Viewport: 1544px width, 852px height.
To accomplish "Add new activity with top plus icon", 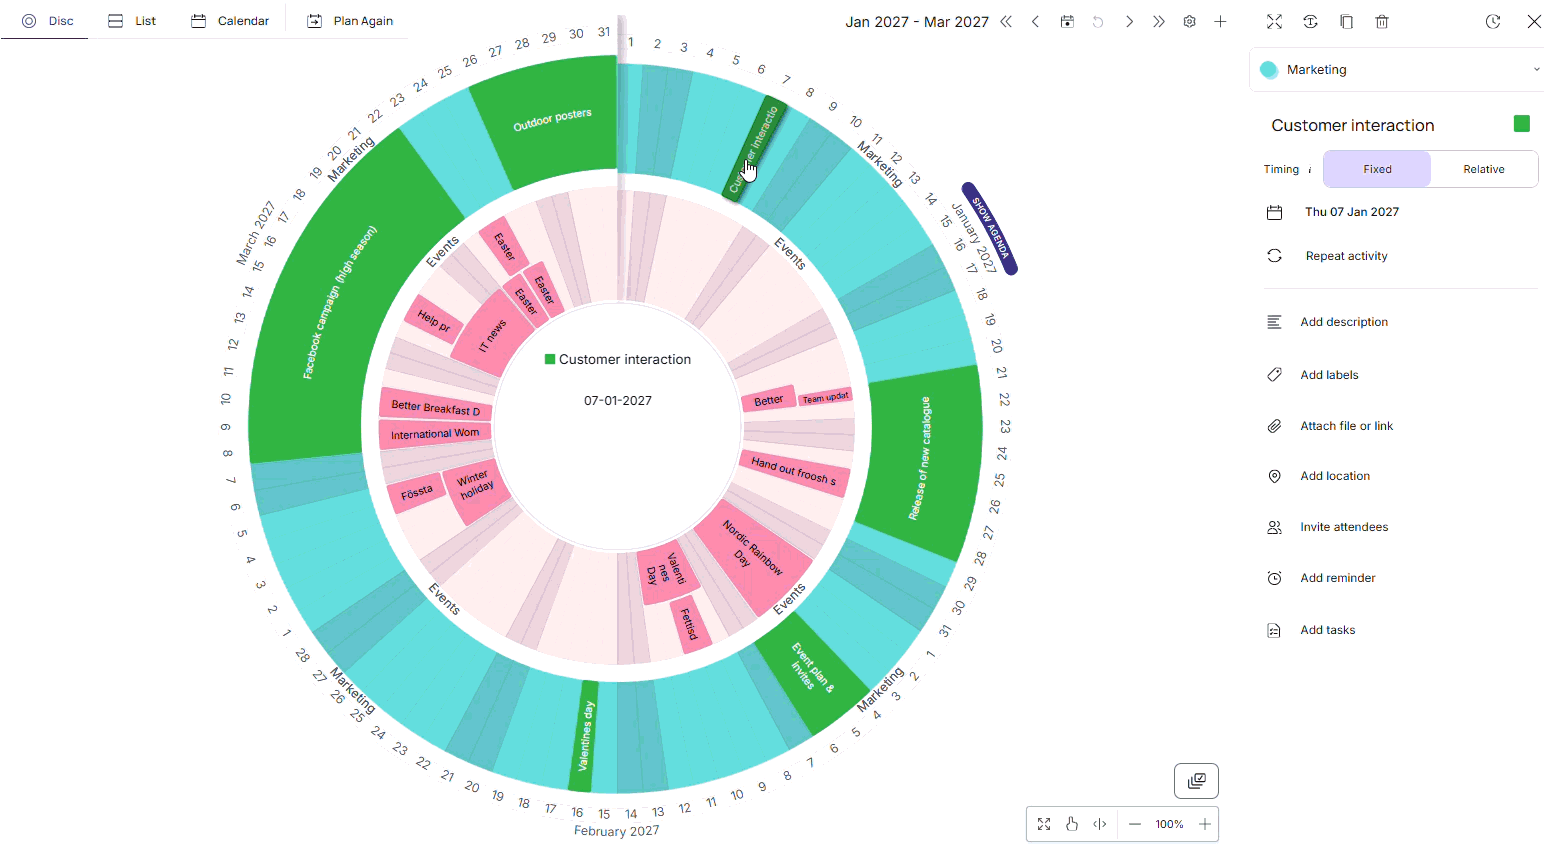I will coord(1220,21).
